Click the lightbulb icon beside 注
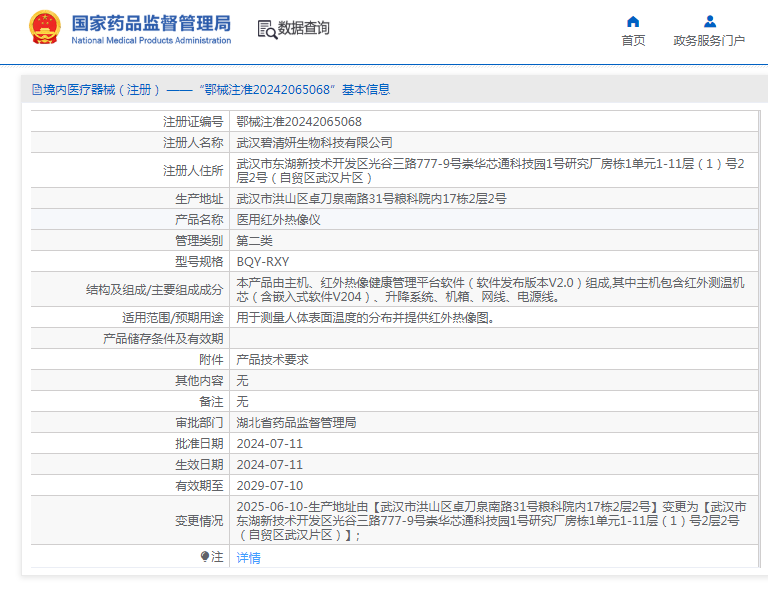Screen dimensions: 768x589 click(205, 557)
